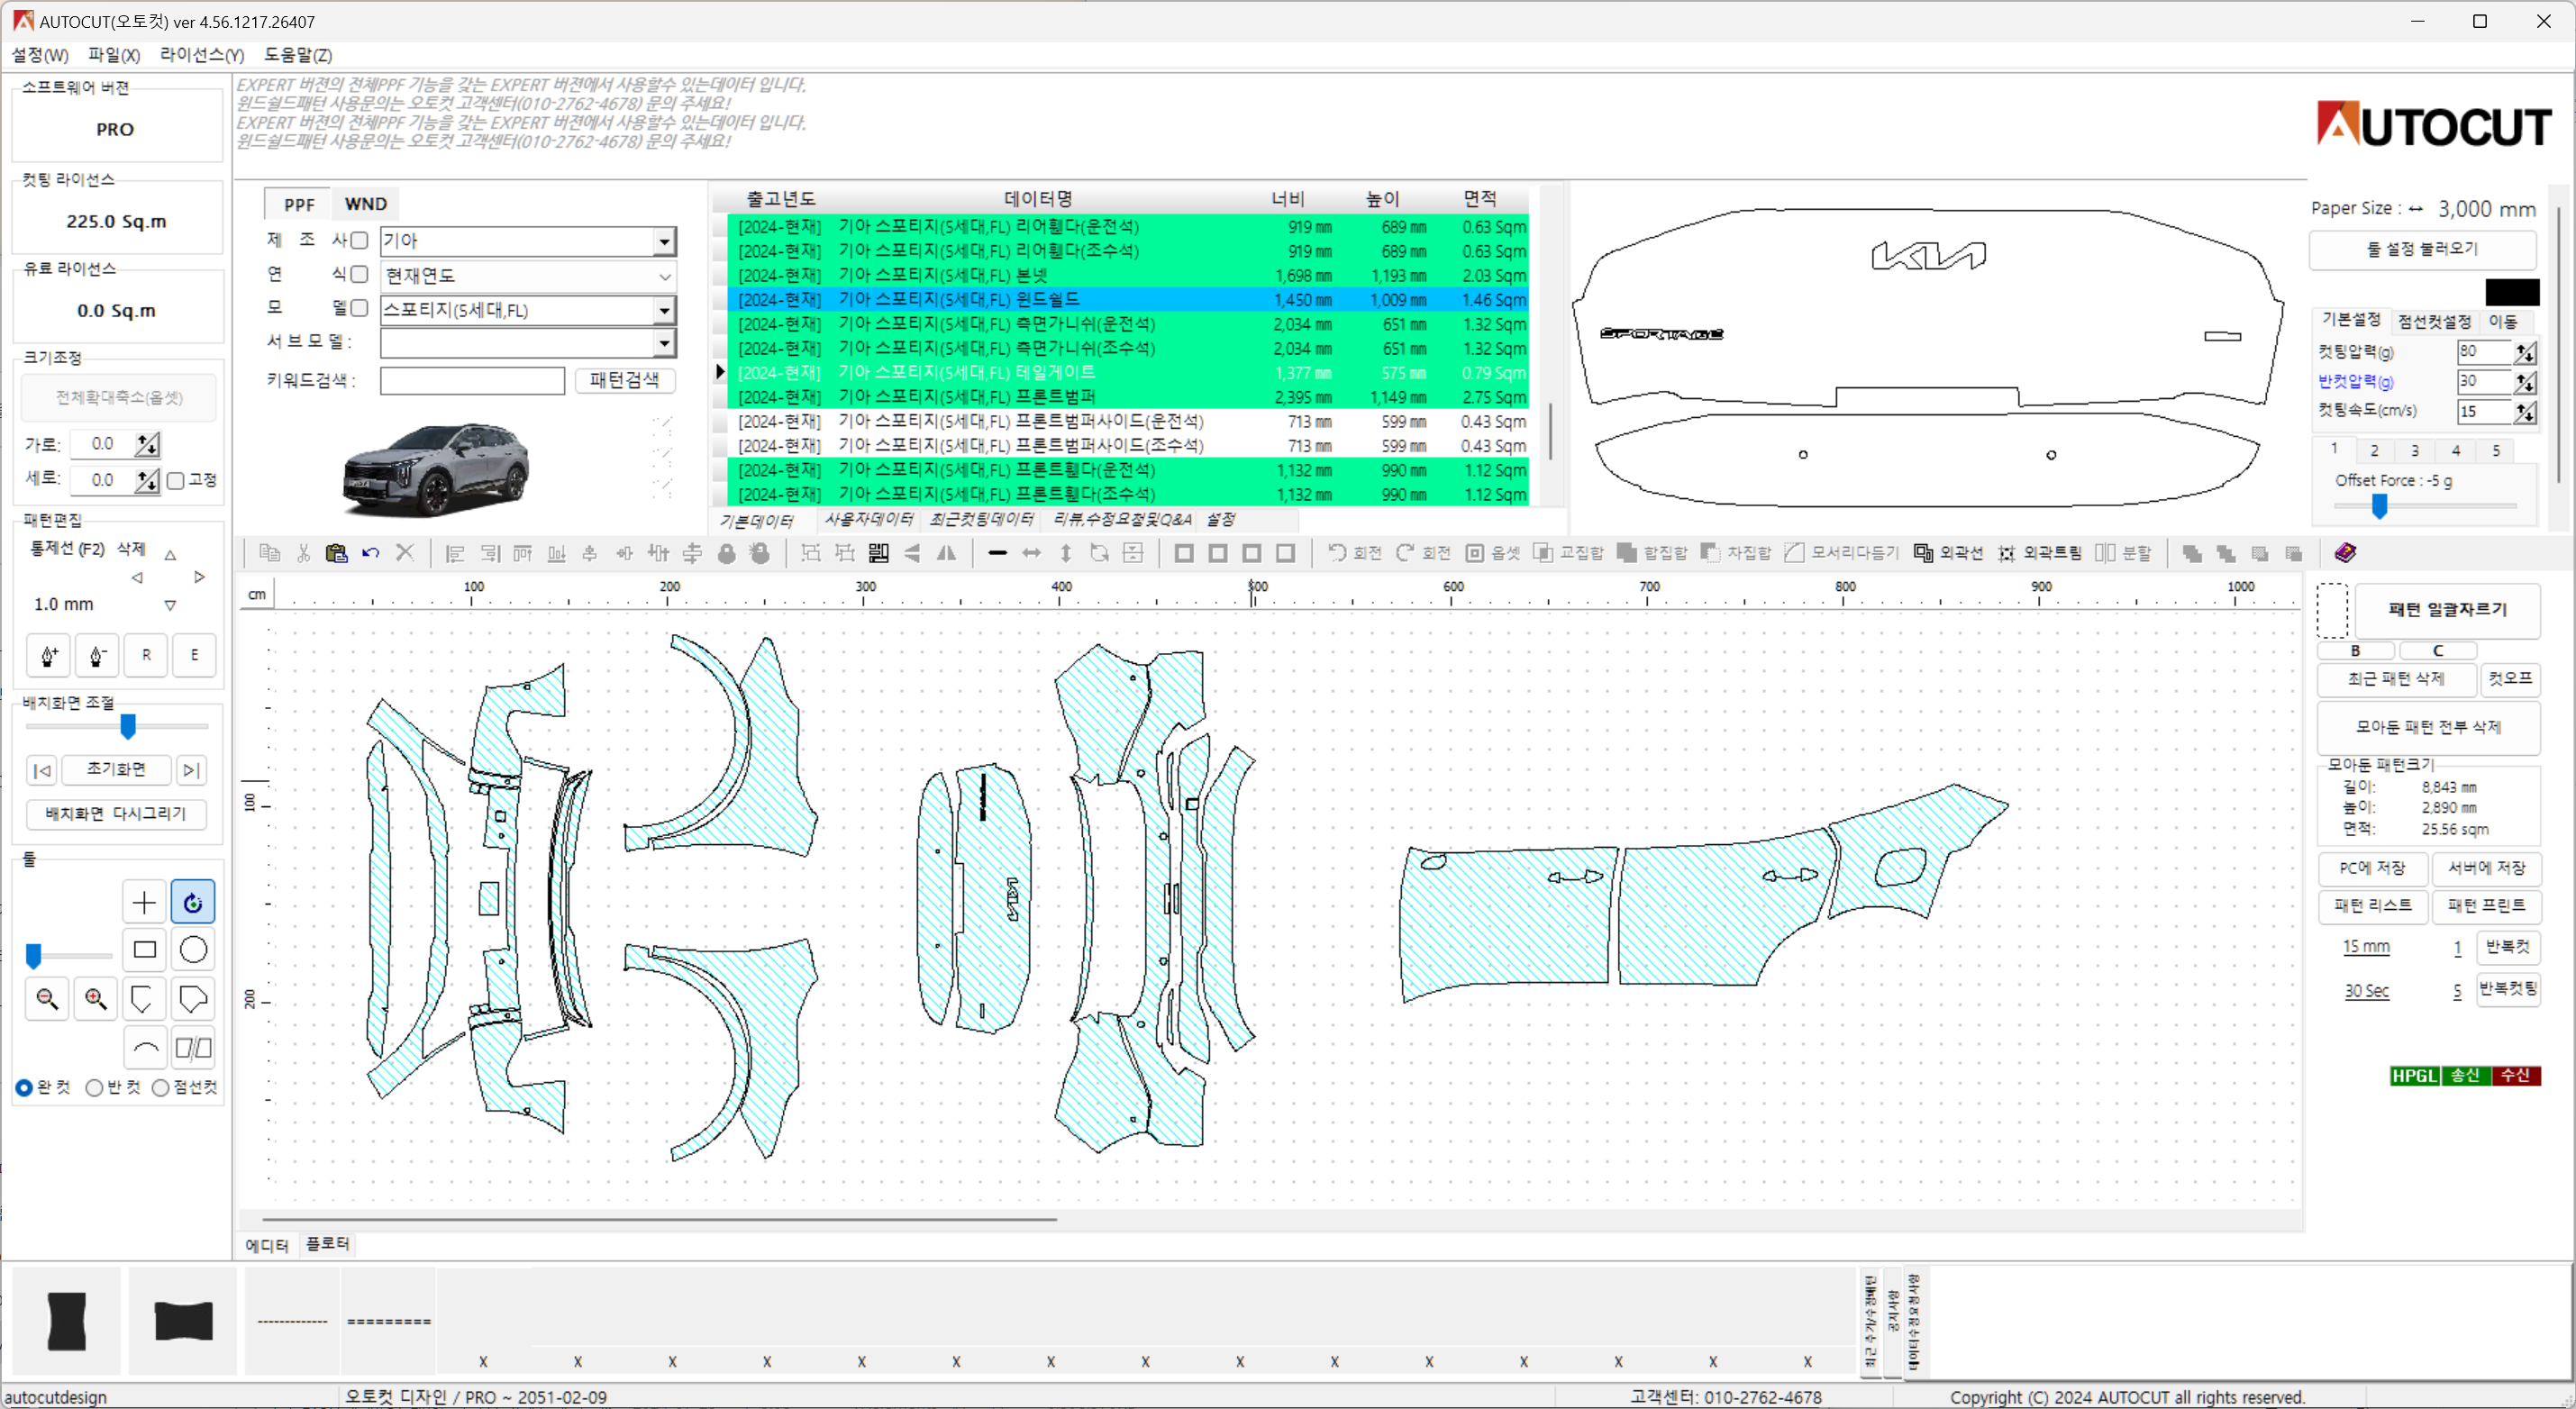The width and height of the screenshot is (2576, 1409).
Task: Click the 모아둔 패턴 전부 삭제 button
Action: pyautogui.click(x=2428, y=727)
